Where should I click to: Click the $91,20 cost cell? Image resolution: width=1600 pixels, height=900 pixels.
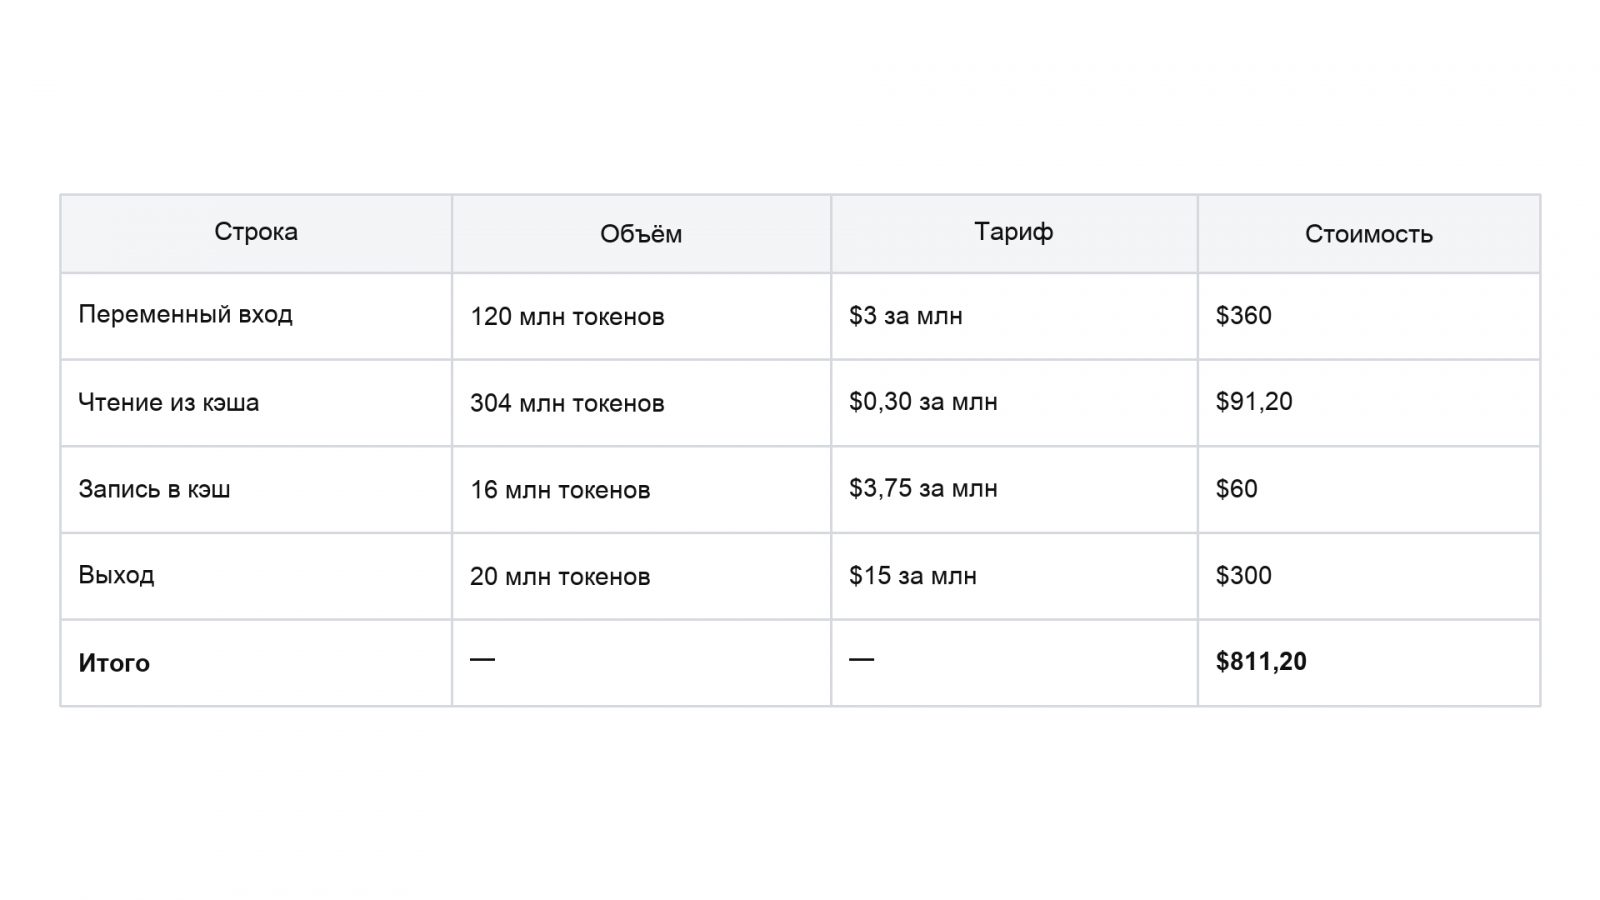pyautogui.click(x=1254, y=402)
